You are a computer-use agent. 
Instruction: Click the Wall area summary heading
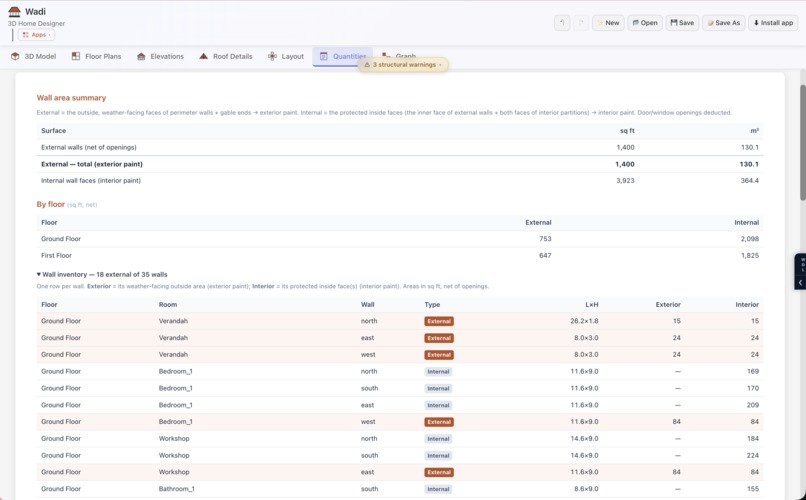(x=71, y=98)
